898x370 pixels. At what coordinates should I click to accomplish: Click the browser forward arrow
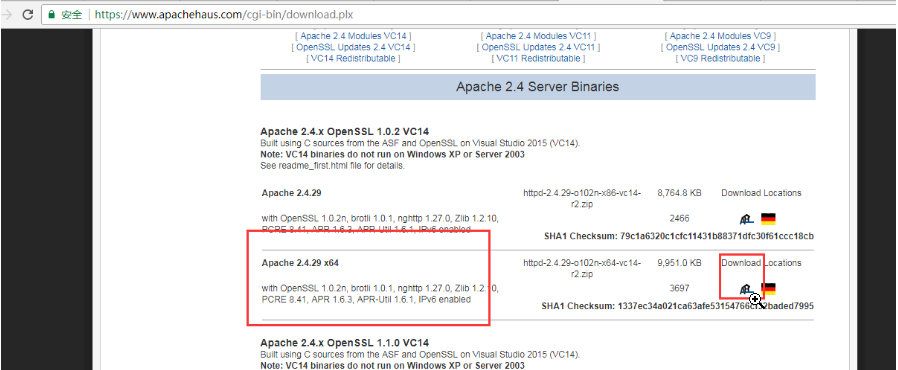click(x=7, y=15)
